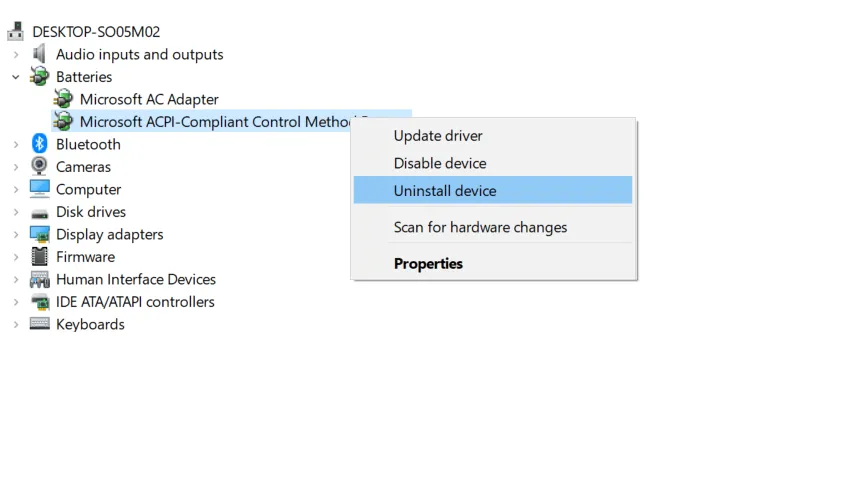Select the Audio inputs speaker icon

point(39,54)
